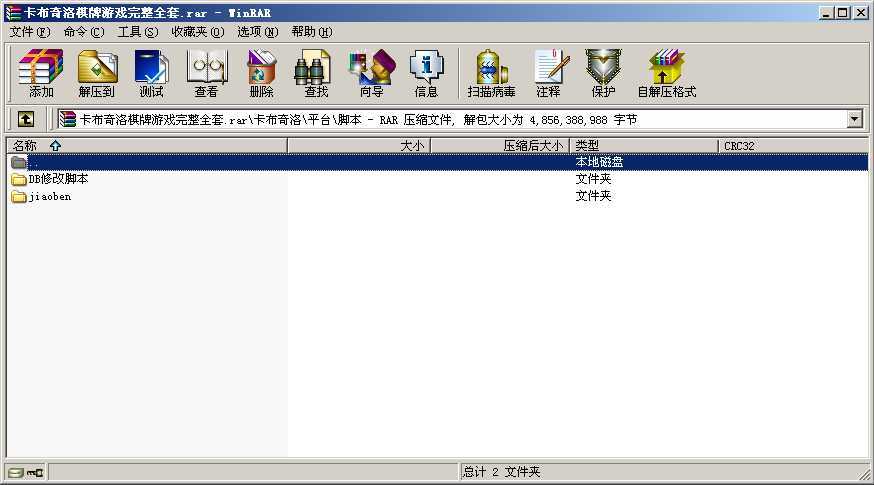This screenshot has height=485, width=874.
Task: Click the resize grip in status bar corner
Action: coord(865,474)
